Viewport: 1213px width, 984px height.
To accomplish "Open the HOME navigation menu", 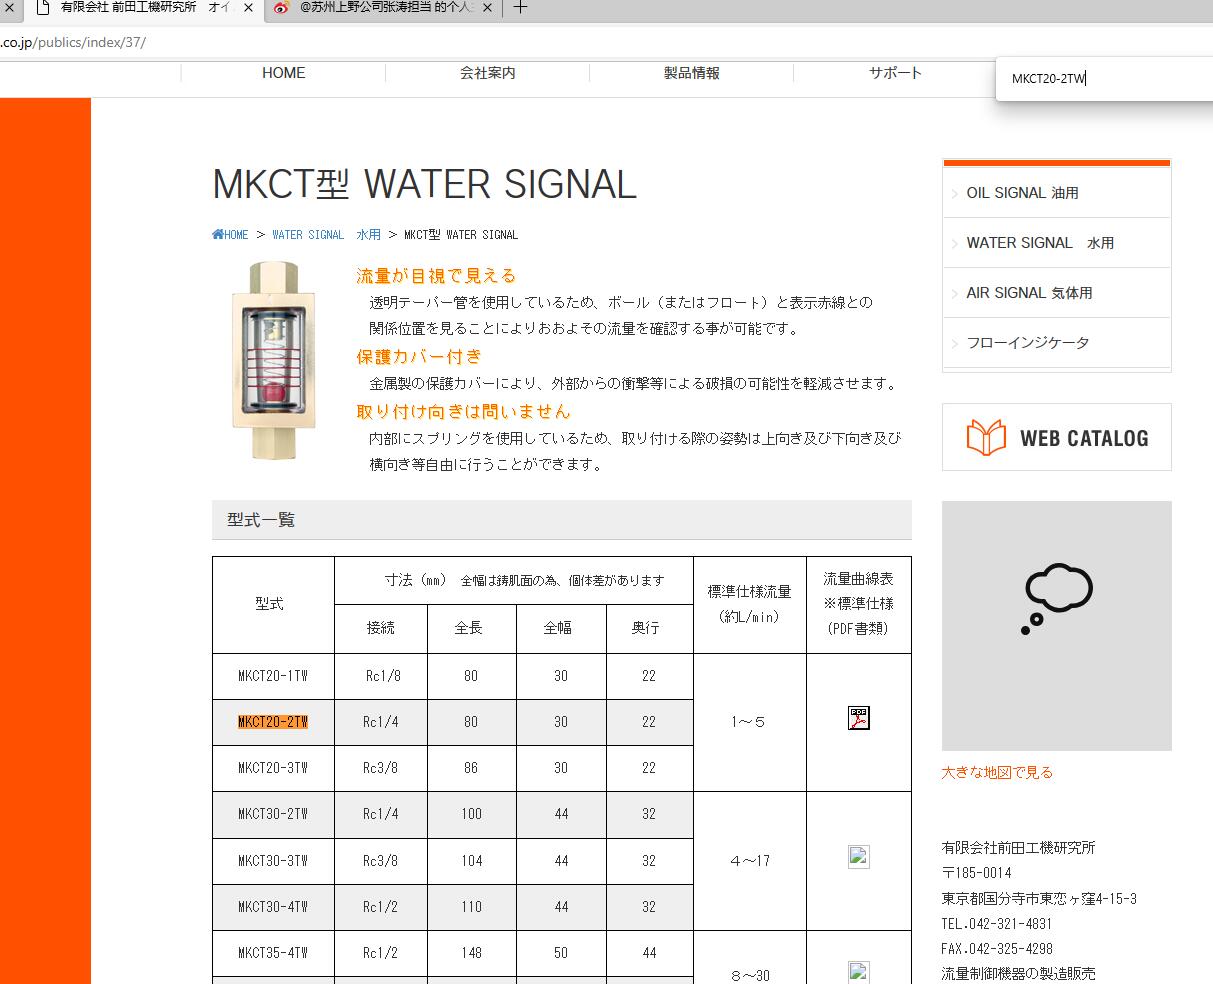I will (x=283, y=73).
